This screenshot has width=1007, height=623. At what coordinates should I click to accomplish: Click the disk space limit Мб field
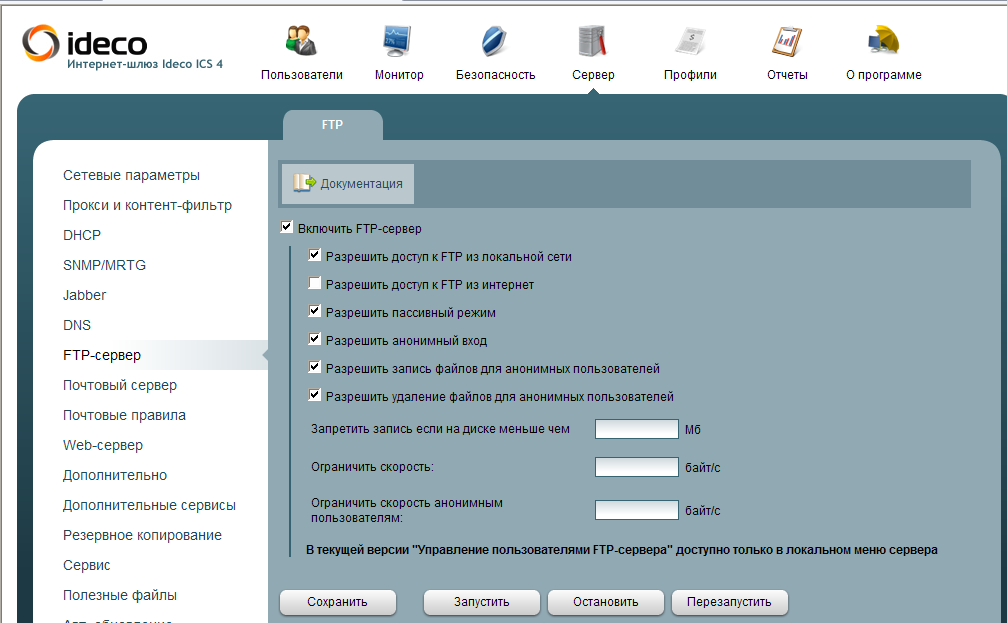tap(636, 429)
